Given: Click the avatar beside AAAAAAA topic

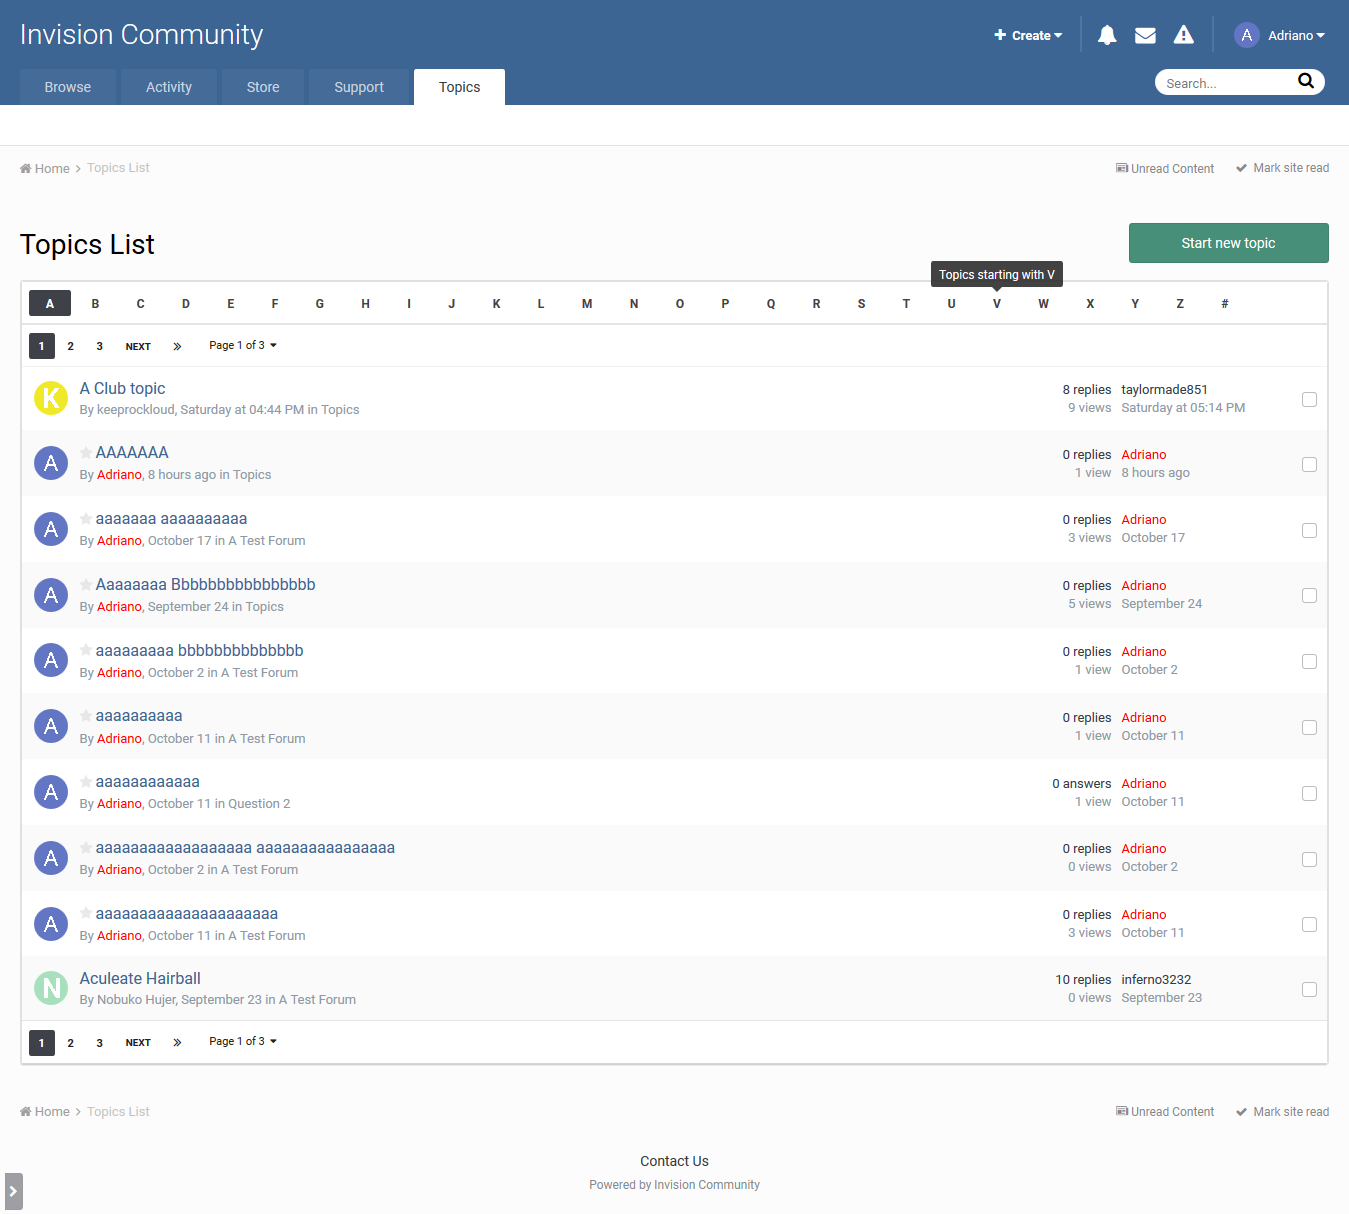Looking at the screenshot, I should pyautogui.click(x=51, y=463).
